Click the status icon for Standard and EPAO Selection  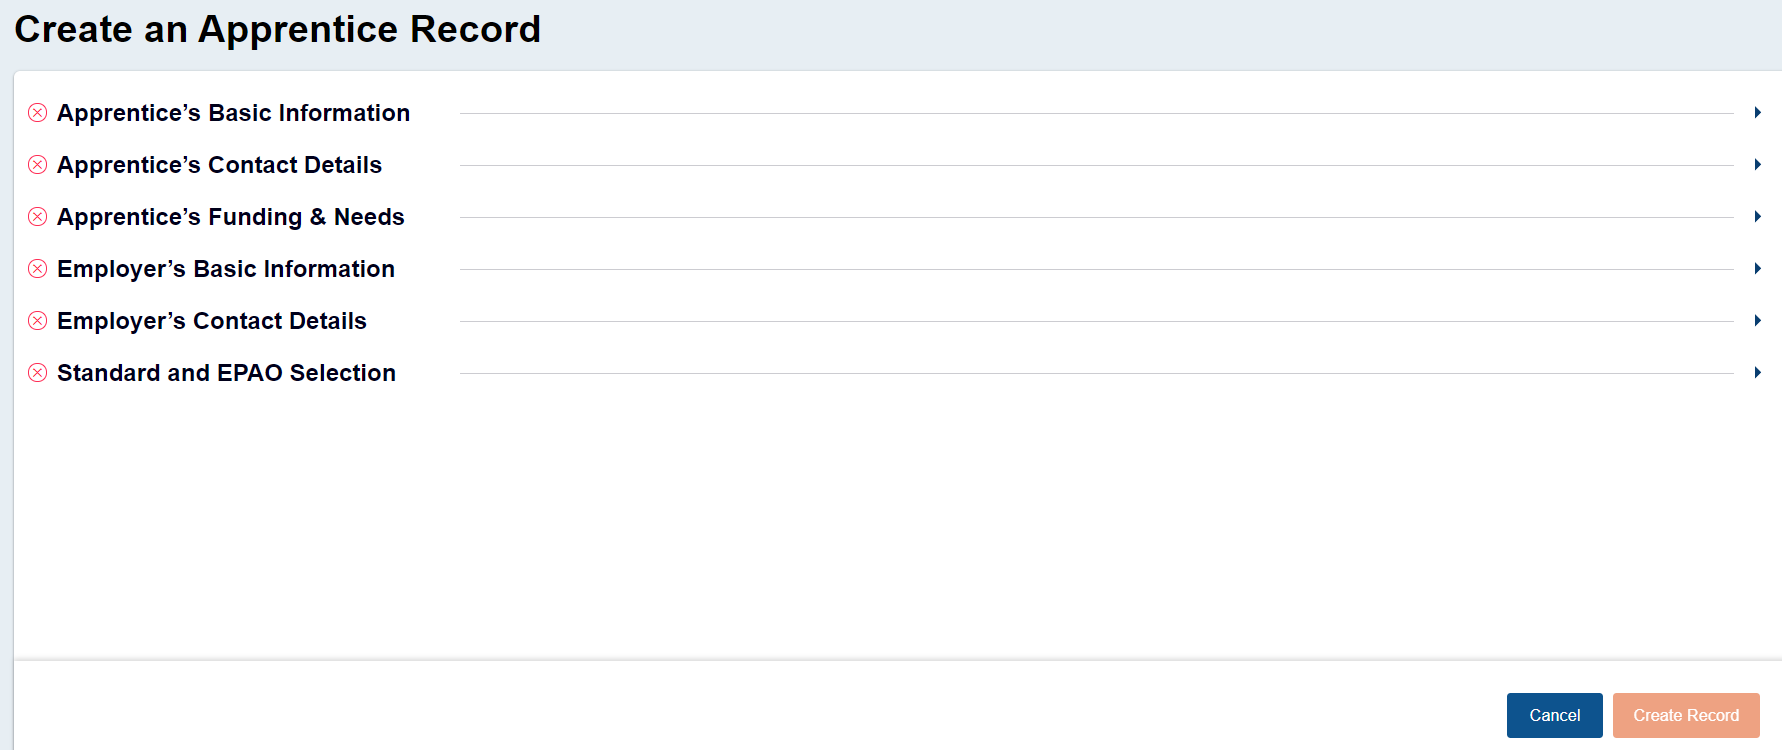click(x=38, y=373)
